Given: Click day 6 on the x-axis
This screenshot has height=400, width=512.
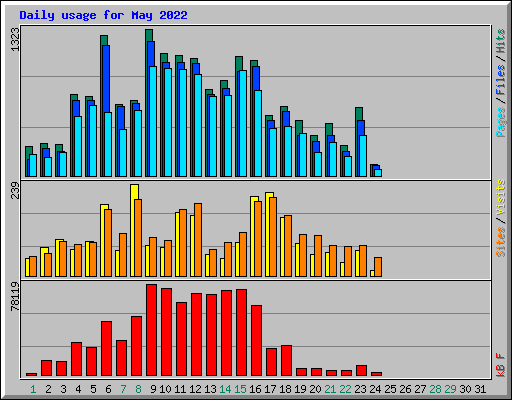Looking at the screenshot, I should pyautogui.click(x=108, y=389).
